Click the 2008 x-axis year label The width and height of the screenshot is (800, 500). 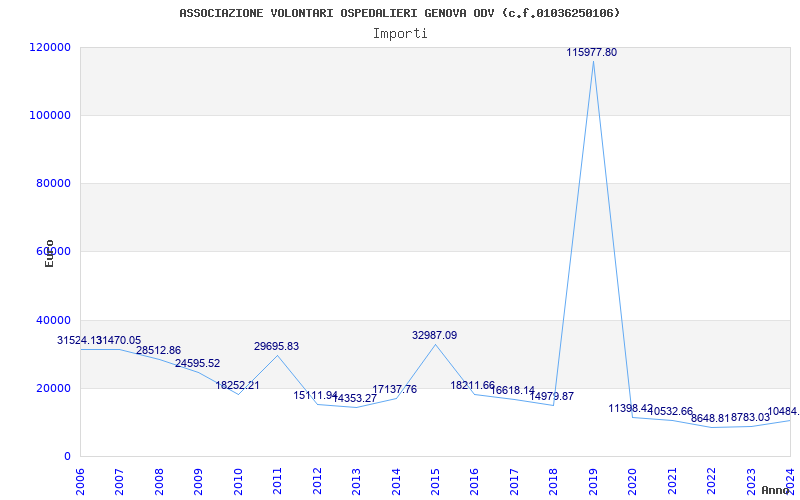coord(159,482)
